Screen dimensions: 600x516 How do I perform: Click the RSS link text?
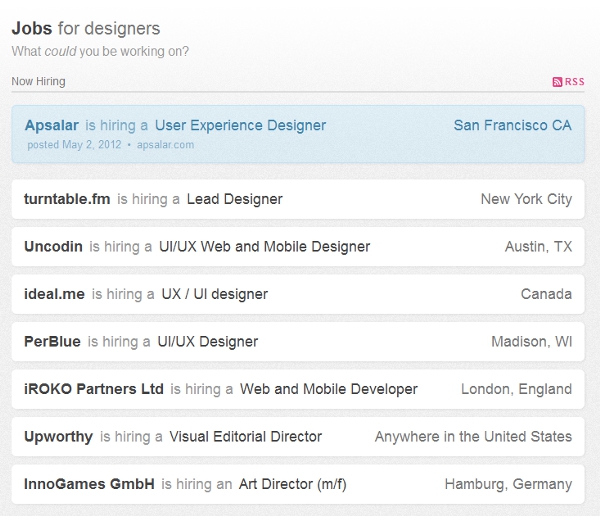(x=574, y=82)
